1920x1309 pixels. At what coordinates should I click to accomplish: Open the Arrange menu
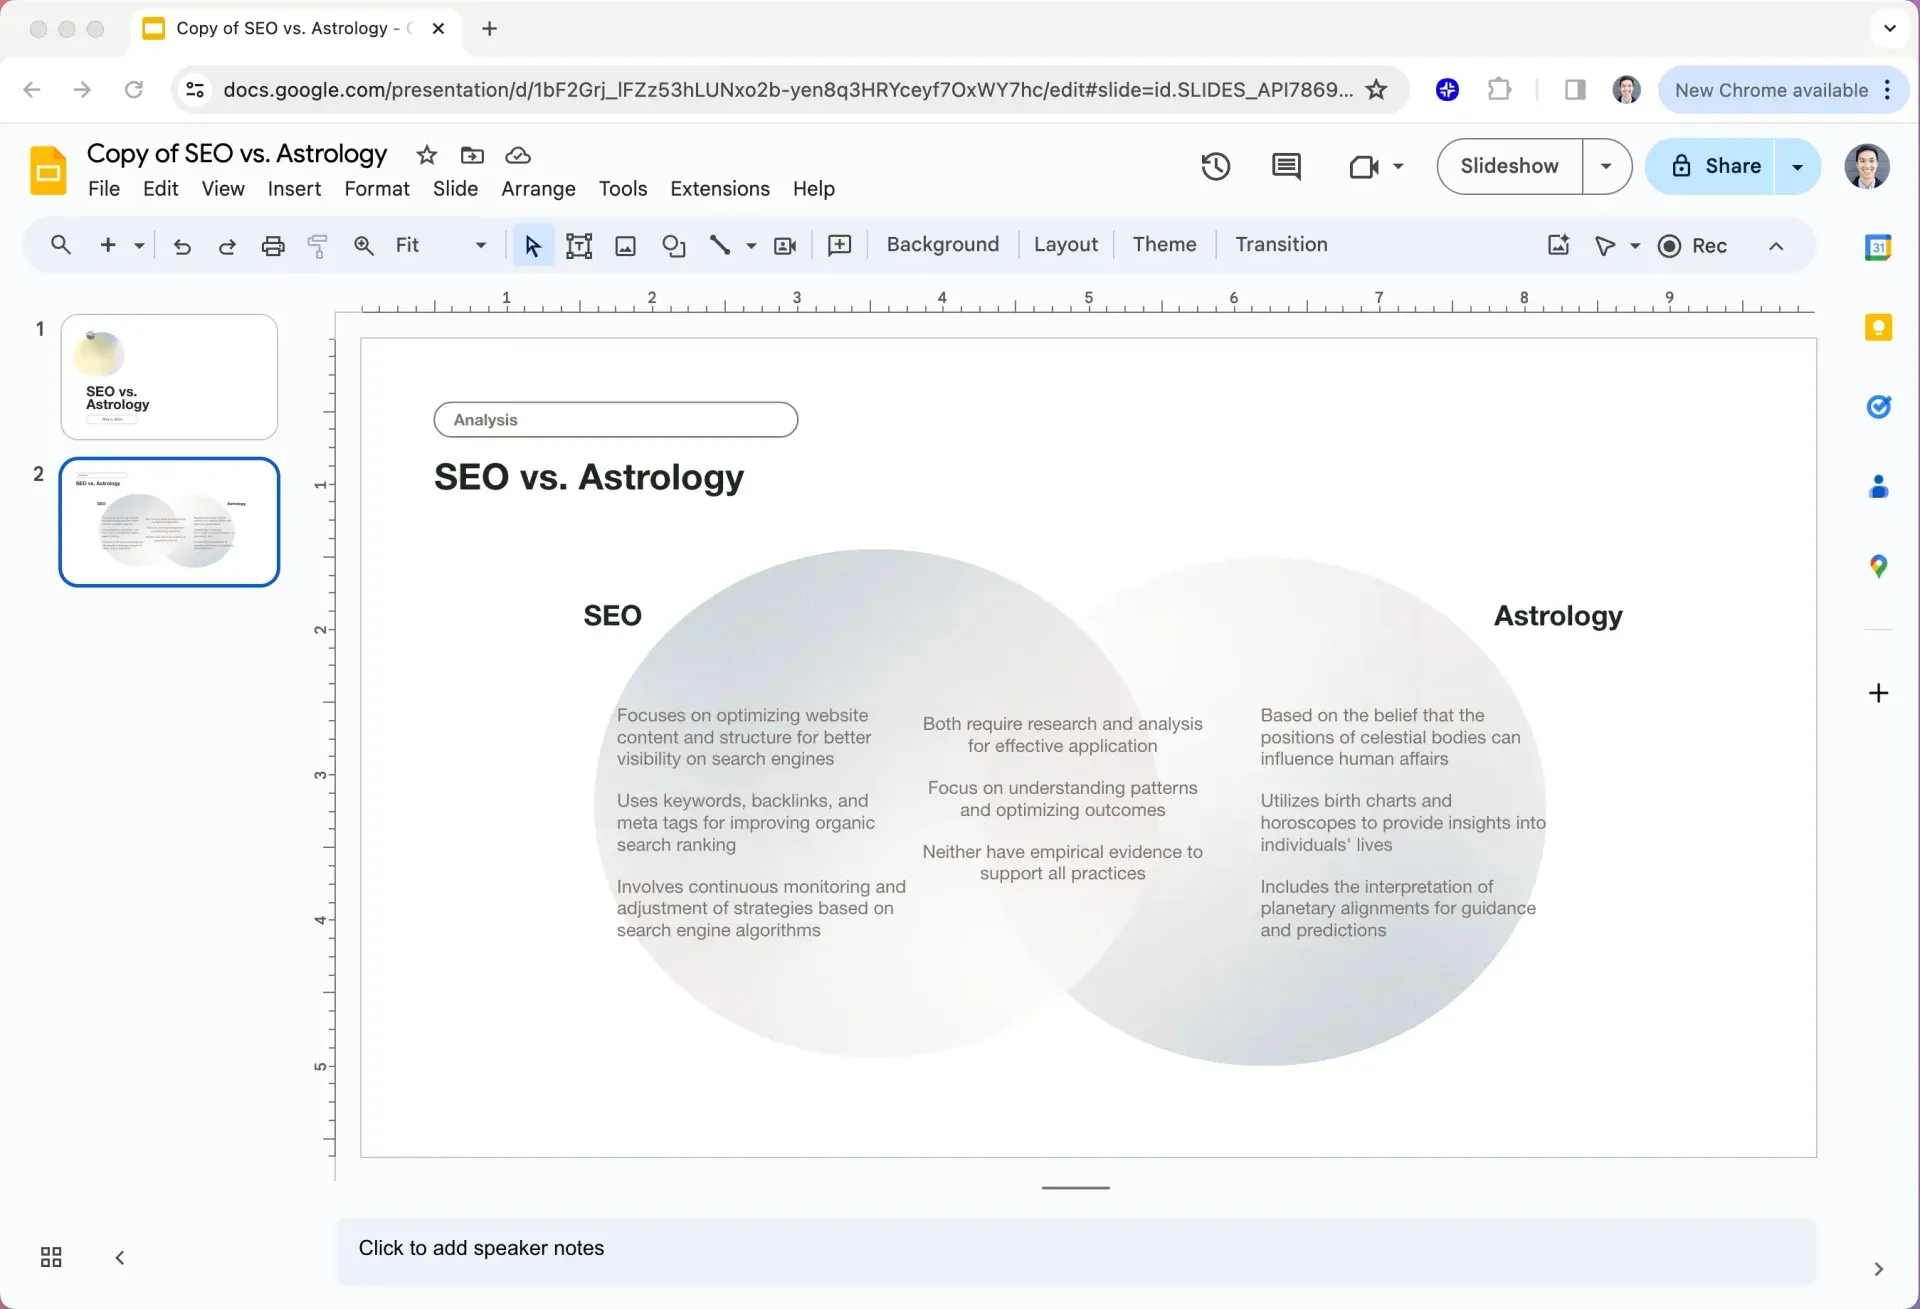pyautogui.click(x=538, y=189)
